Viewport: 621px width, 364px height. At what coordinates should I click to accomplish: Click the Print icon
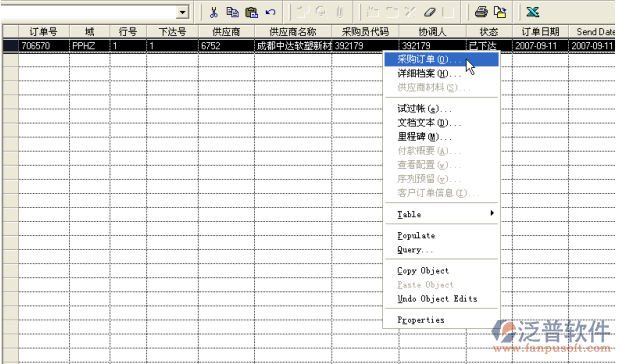[x=481, y=12]
